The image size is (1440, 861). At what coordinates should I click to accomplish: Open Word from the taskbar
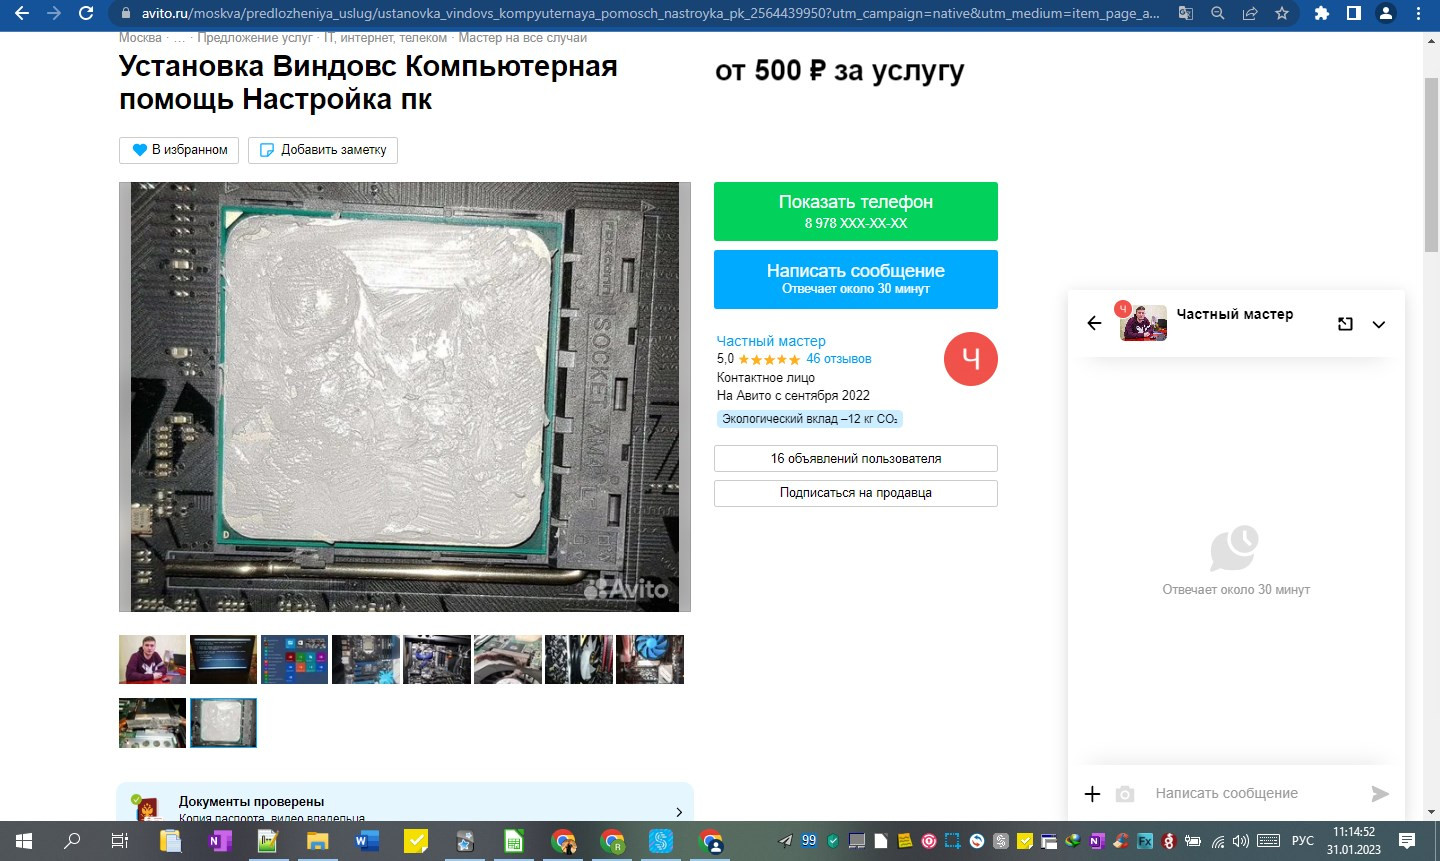point(366,841)
